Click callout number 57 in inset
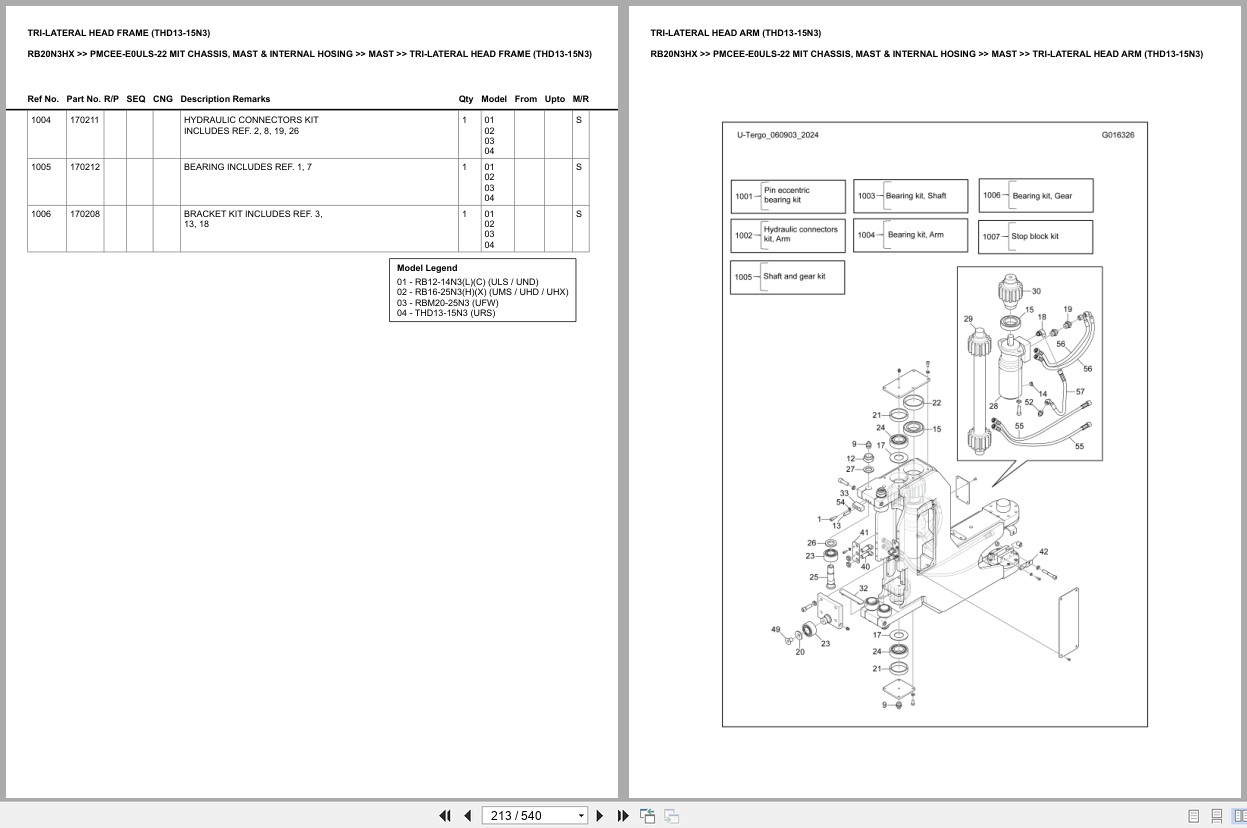Screen dimensions: 1247x828 click(x=1080, y=392)
